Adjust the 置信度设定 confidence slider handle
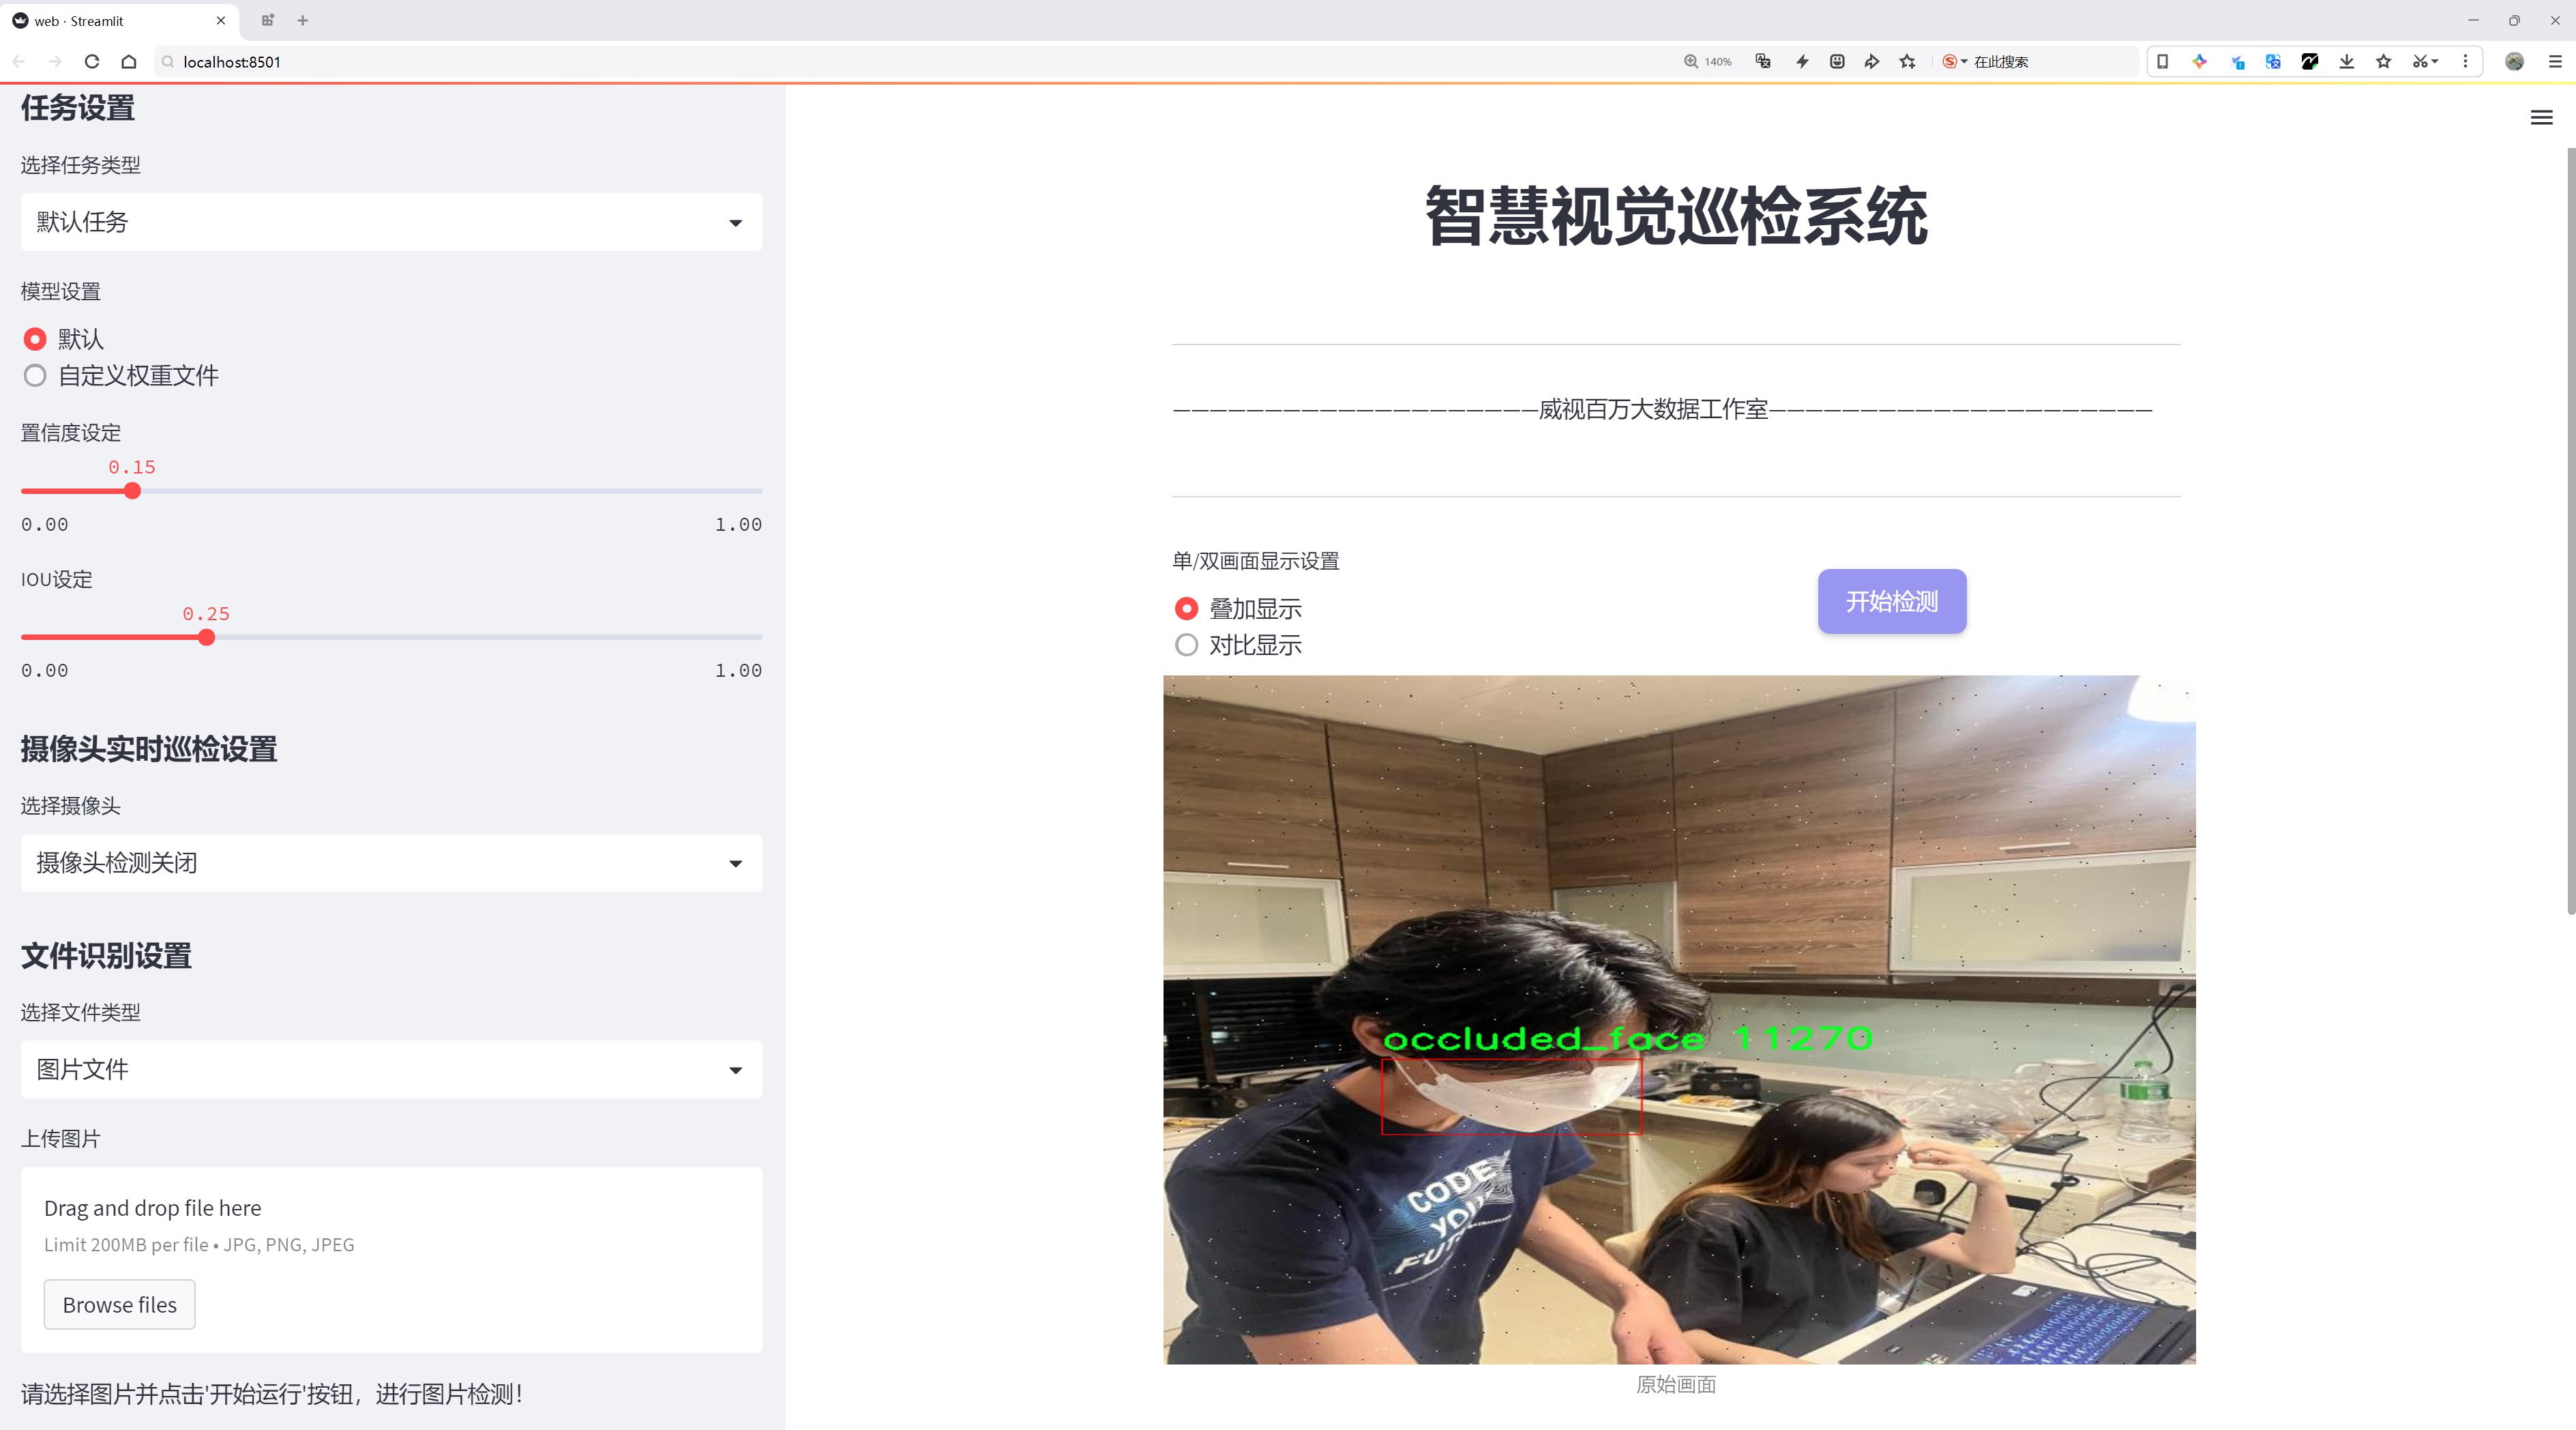Screen dimensions: 2576x1430 [132, 491]
